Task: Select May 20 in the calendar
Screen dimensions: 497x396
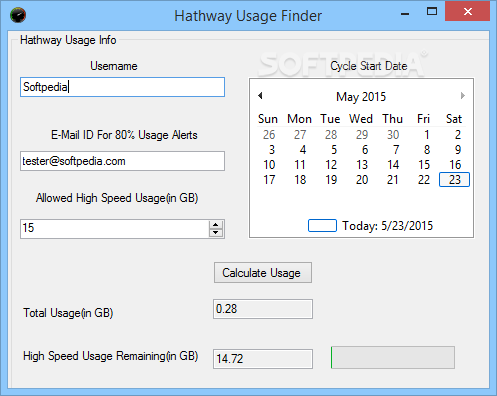Action: (x=362, y=180)
